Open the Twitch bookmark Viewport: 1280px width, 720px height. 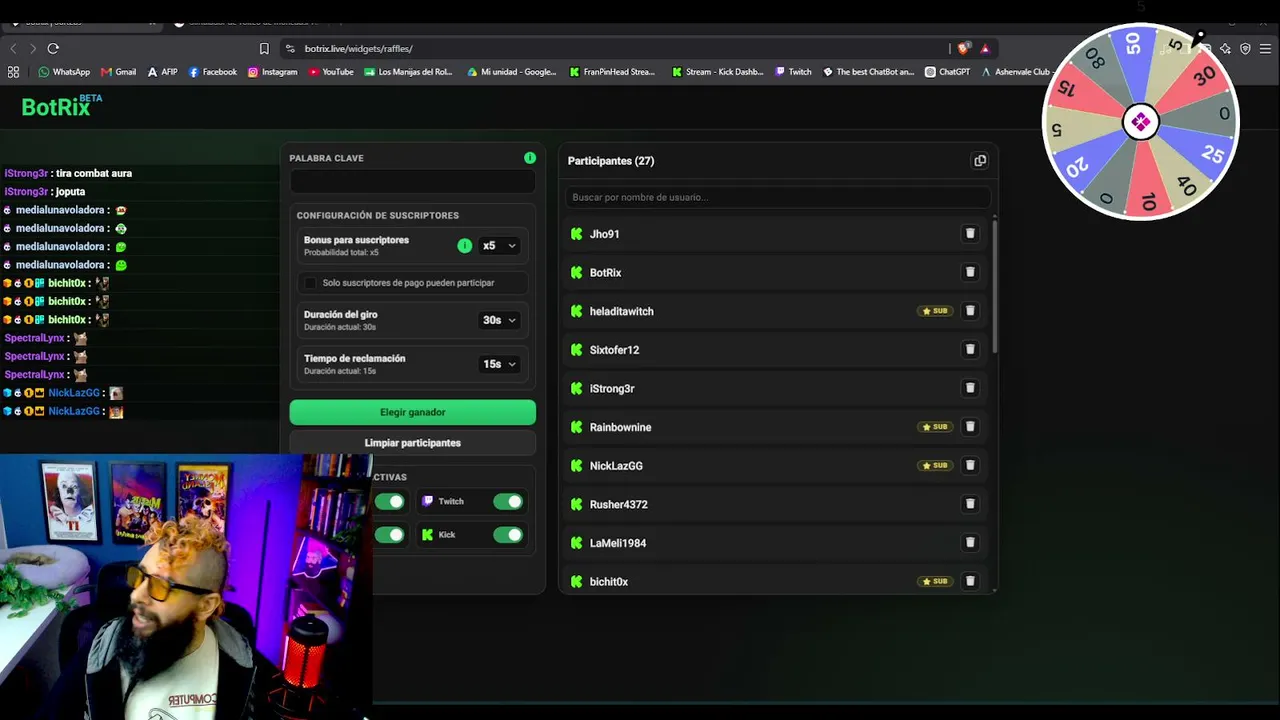793,72
